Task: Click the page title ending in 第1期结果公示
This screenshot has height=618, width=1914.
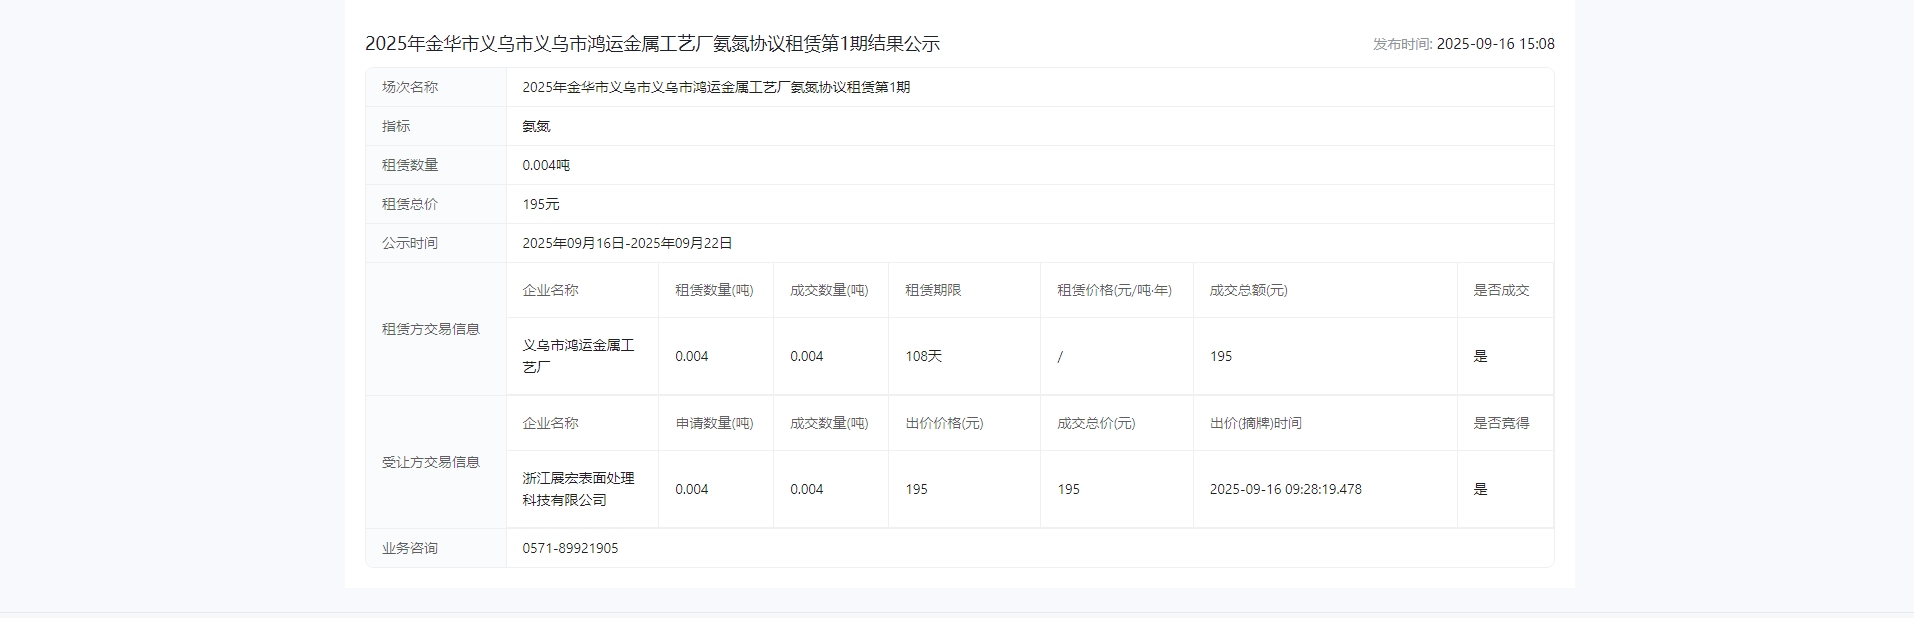Action: pyautogui.click(x=652, y=44)
